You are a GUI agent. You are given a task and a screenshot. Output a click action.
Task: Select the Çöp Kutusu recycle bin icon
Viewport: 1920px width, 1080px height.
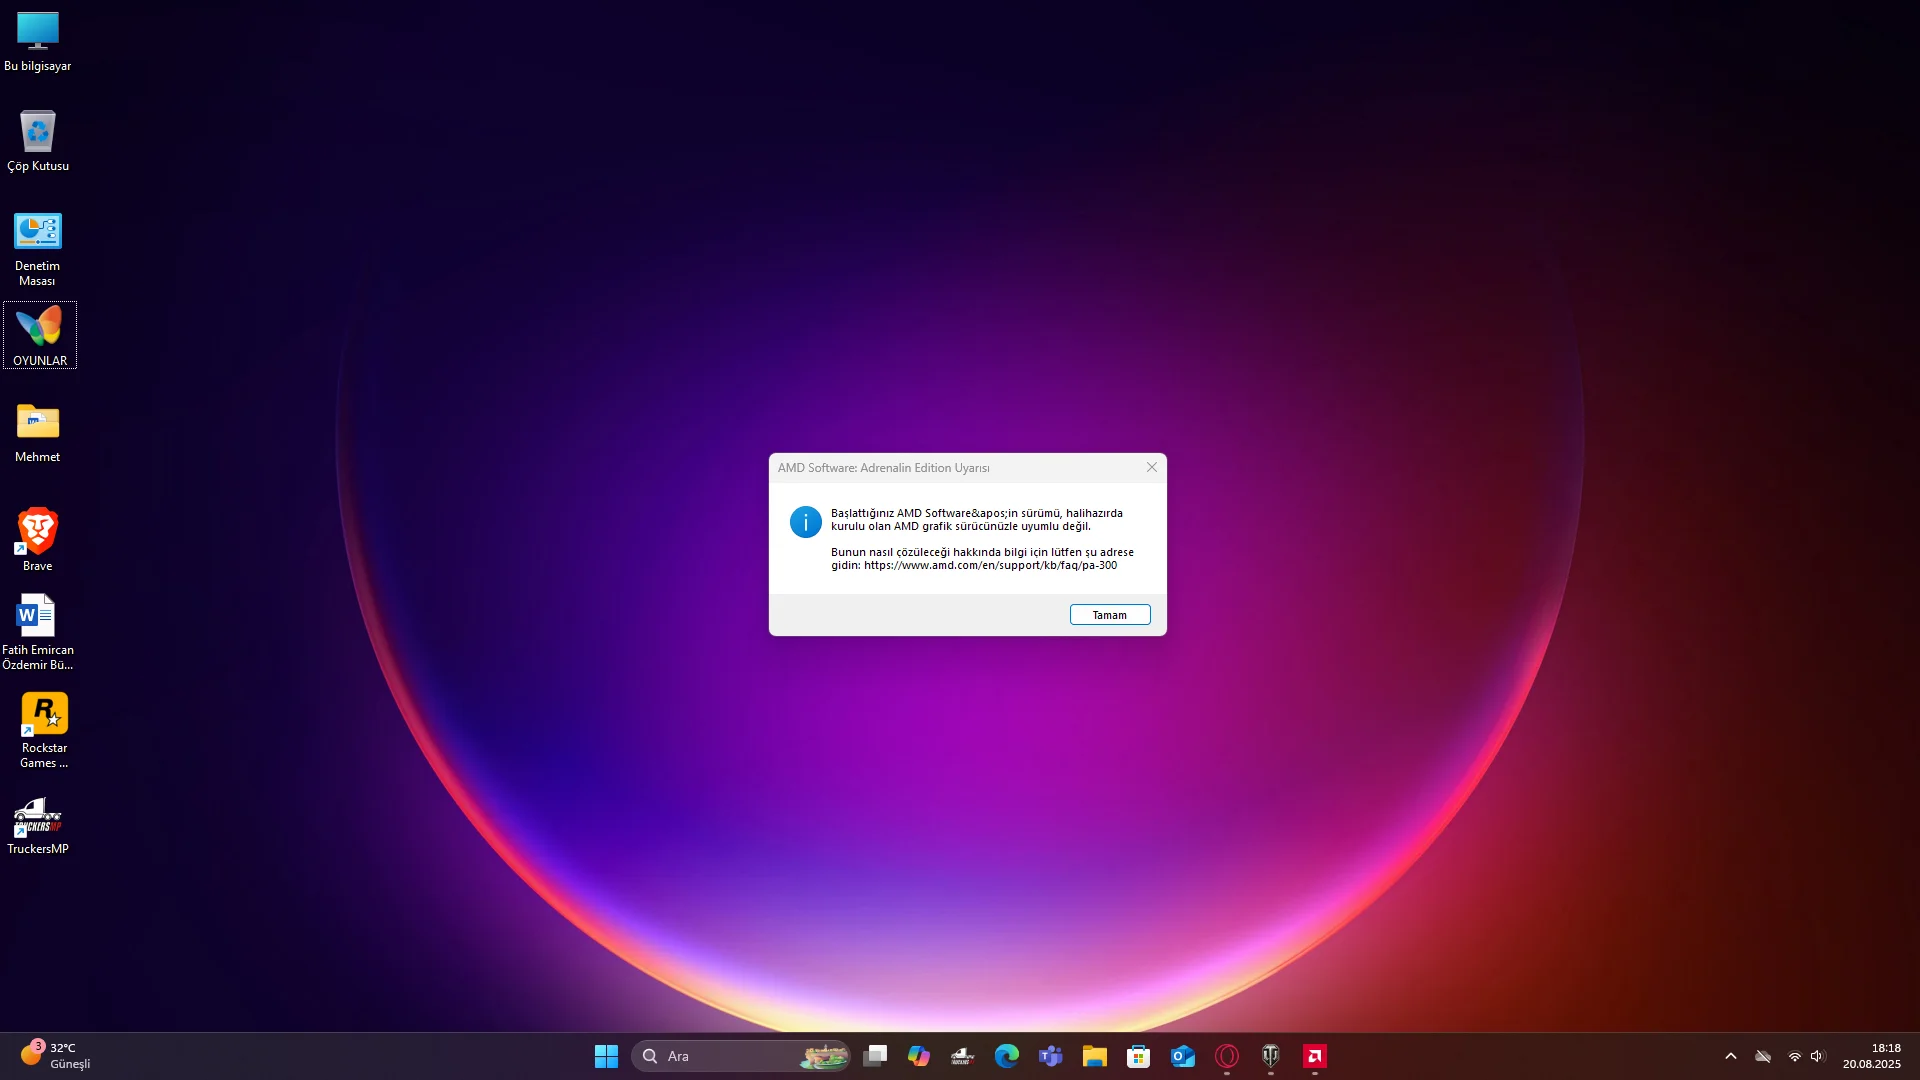point(38,133)
